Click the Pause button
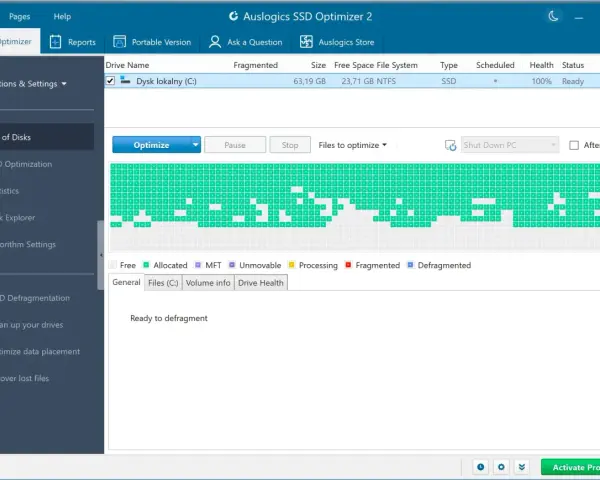Image resolution: width=600 pixels, height=480 pixels. tap(235, 145)
